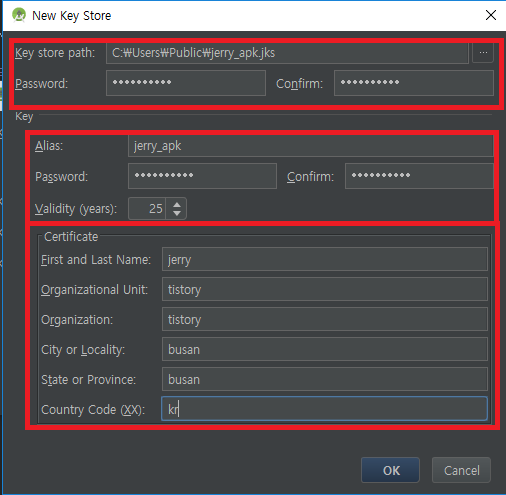This screenshot has width=506, height=495.
Task: Focus the key Password field under Alias
Action: point(202,176)
